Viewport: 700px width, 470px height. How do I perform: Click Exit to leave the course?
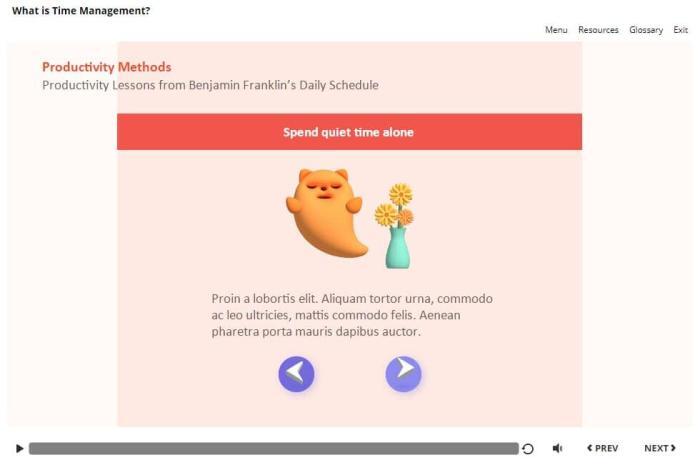tap(681, 30)
